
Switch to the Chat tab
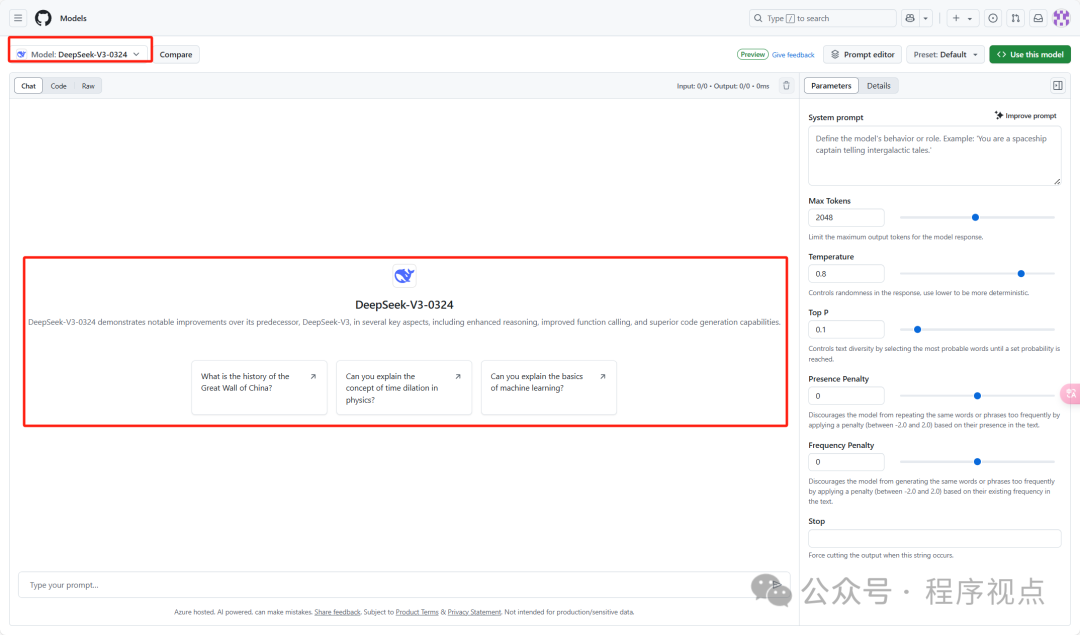[x=28, y=86]
